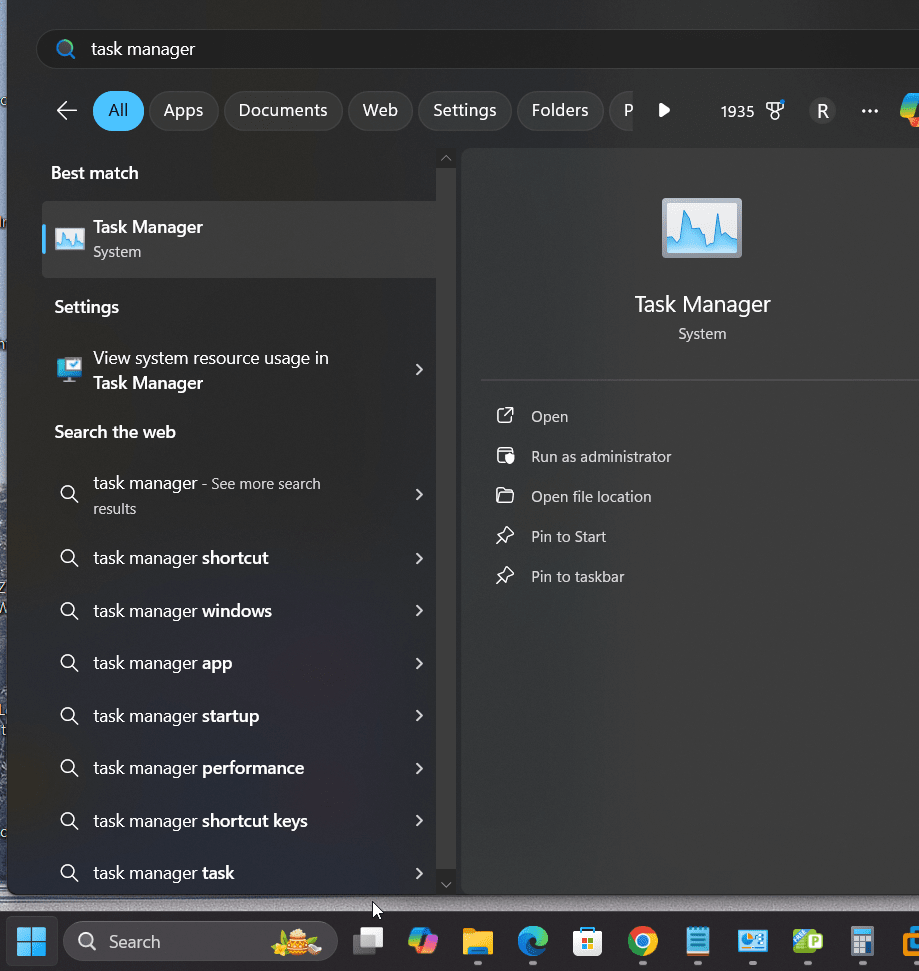Launch Google Chrome from the taskbar
Image resolution: width=919 pixels, height=971 pixels.
642,941
